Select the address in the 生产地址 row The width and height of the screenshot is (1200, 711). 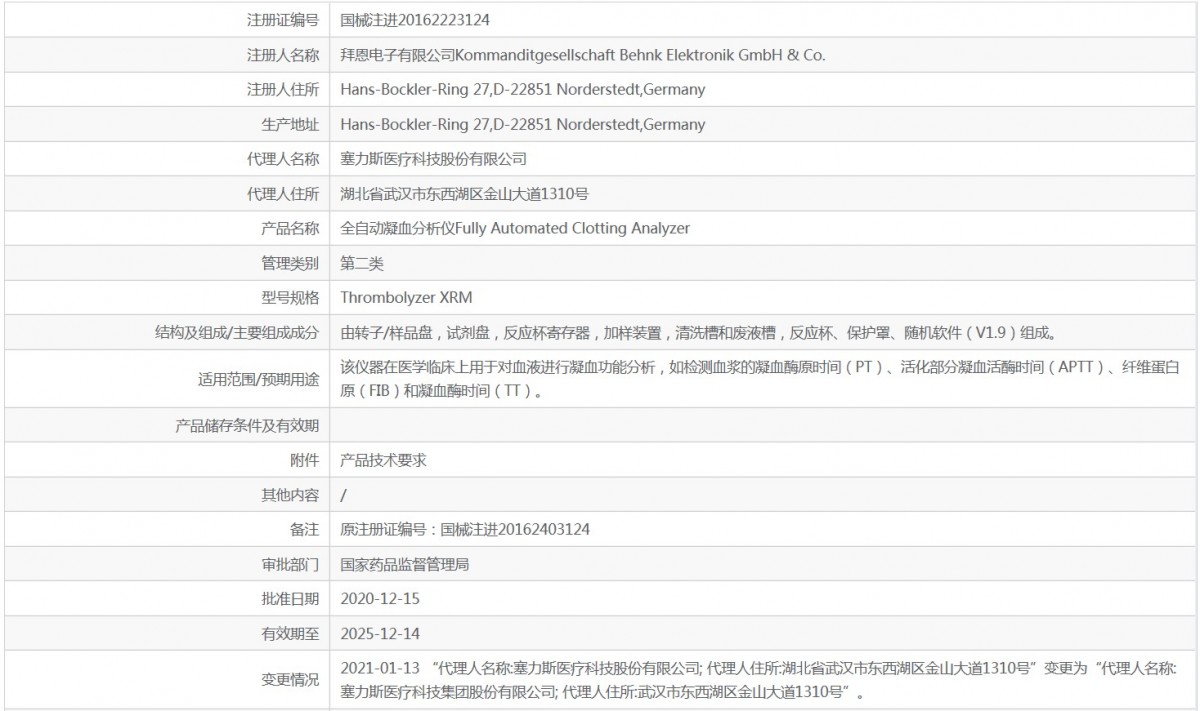pyautogui.click(x=523, y=125)
